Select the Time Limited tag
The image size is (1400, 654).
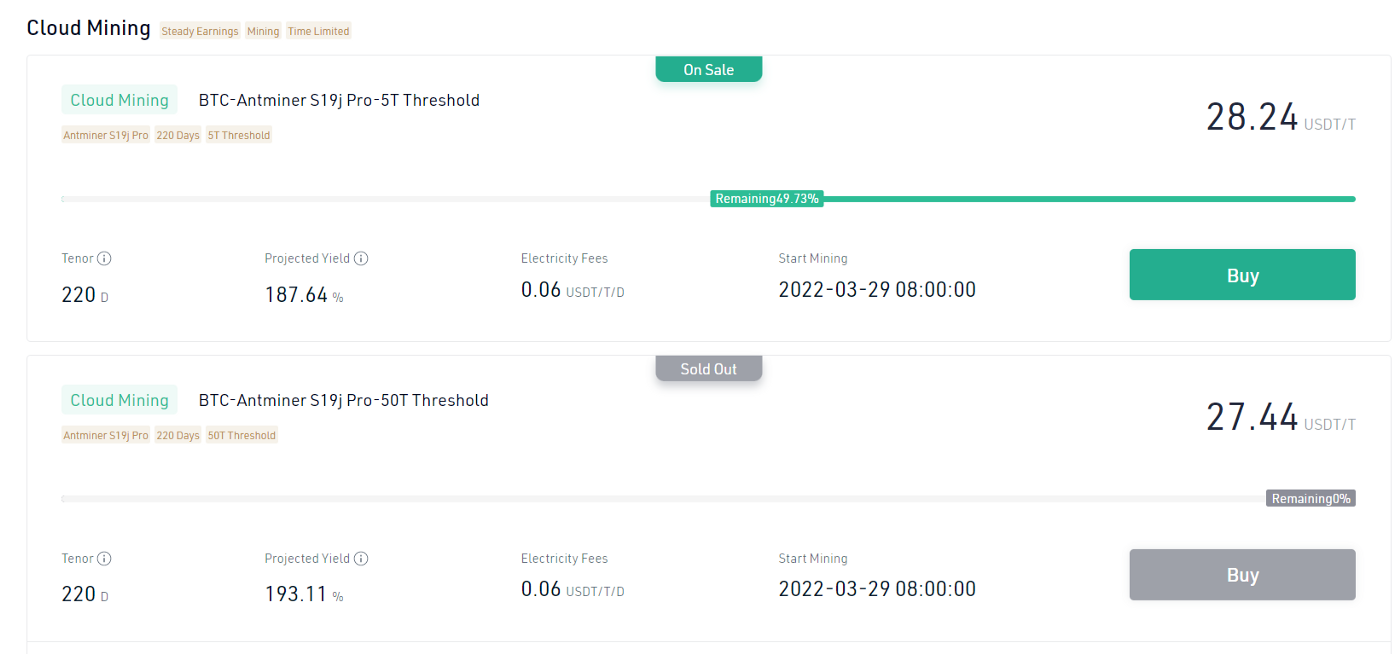(x=318, y=31)
